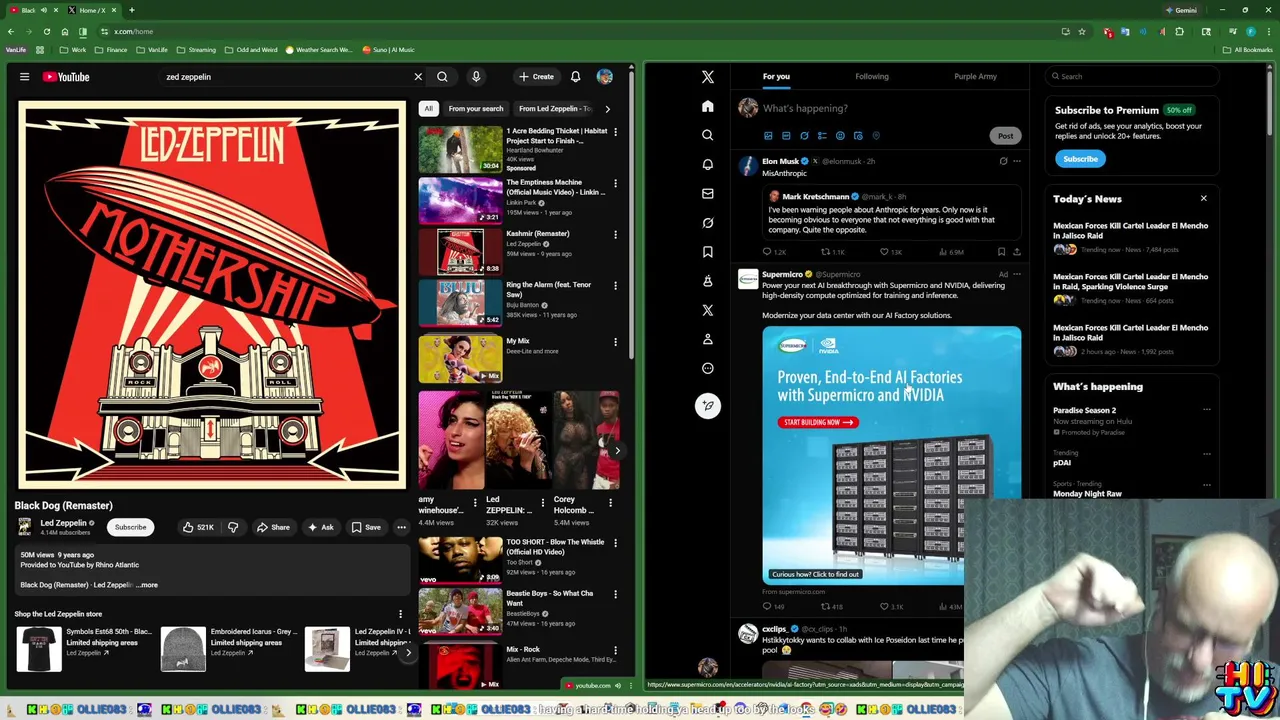
Task: Reload the browser page
Action: 46,31
